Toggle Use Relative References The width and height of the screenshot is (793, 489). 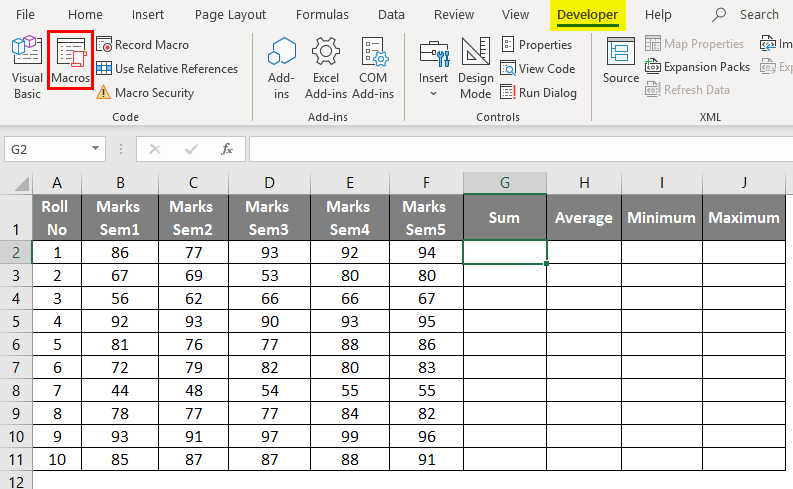166,69
